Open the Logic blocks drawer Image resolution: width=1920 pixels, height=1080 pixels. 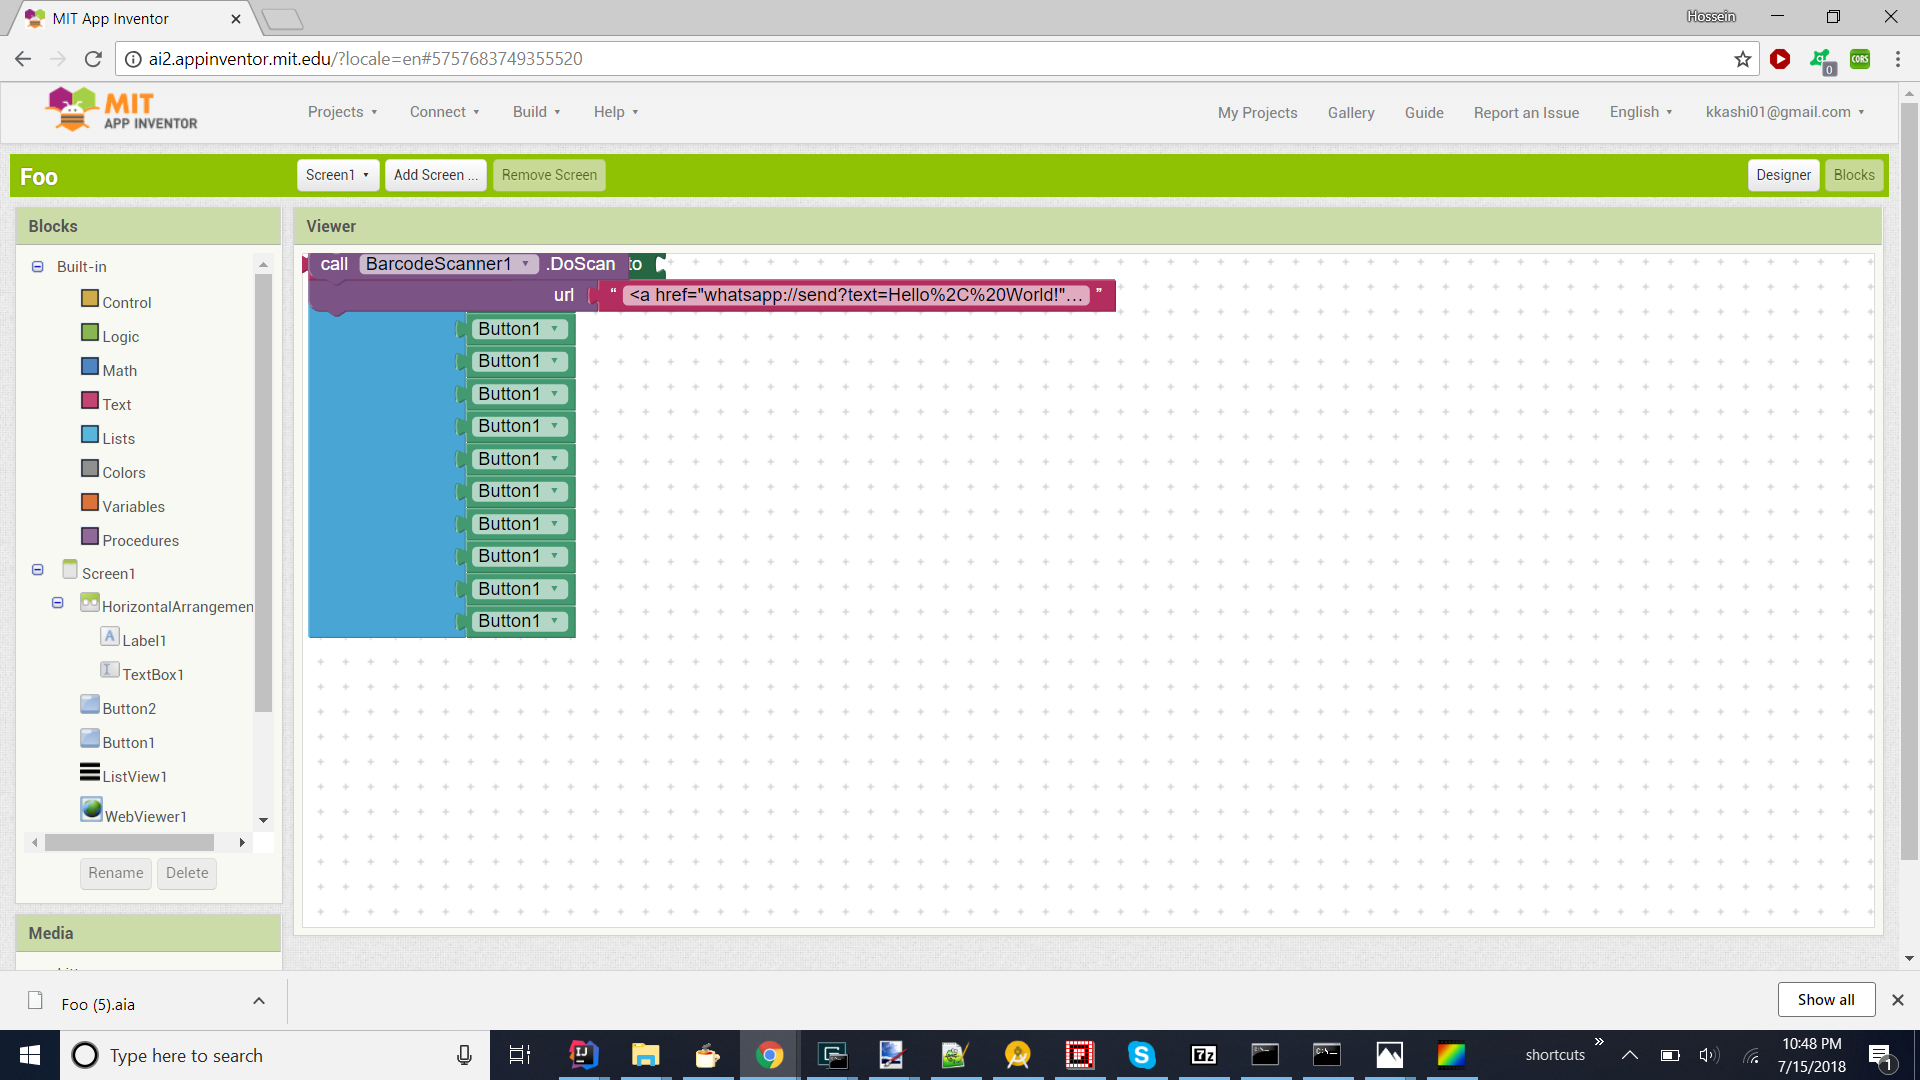[120, 336]
